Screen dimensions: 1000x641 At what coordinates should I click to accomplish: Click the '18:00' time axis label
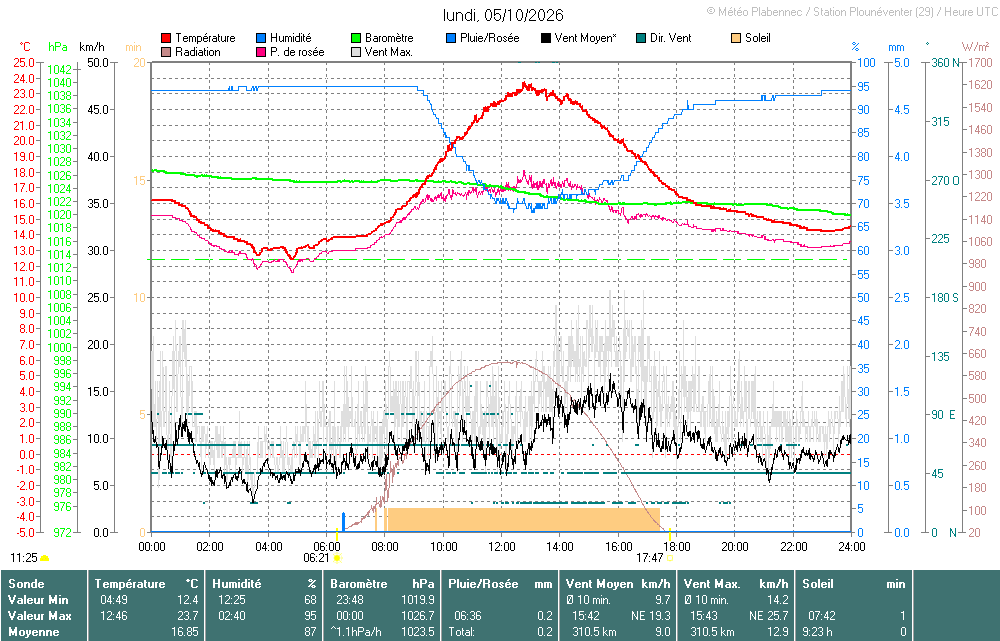click(677, 547)
